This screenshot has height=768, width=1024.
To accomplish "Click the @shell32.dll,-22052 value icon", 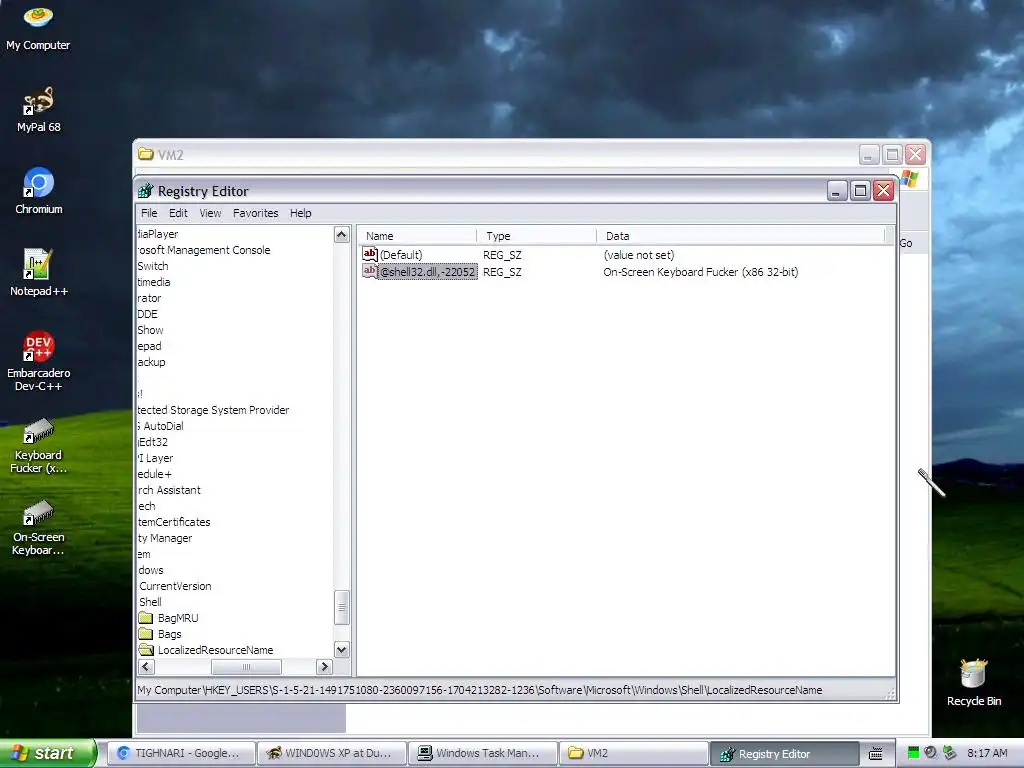I will [370, 271].
